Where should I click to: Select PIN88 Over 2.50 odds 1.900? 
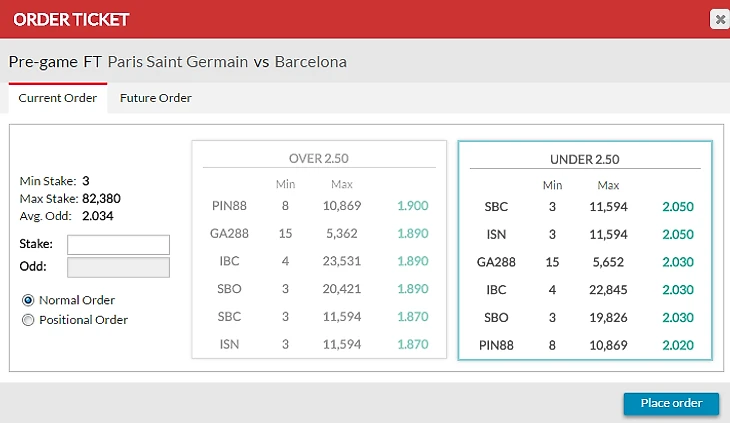click(413, 206)
